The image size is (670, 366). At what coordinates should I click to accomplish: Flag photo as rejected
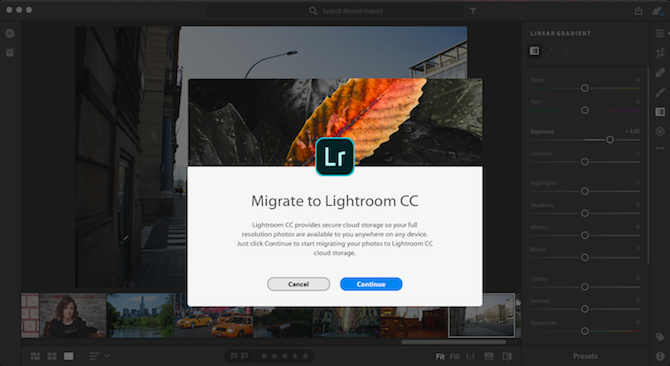point(244,356)
